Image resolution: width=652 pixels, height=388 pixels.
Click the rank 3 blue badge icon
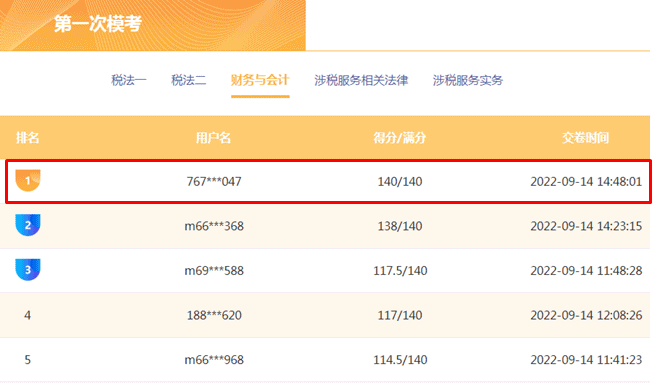[28, 269]
